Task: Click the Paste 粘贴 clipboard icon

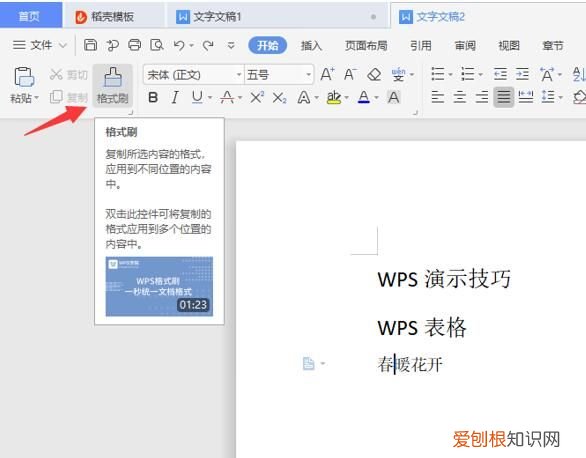Action: tap(24, 77)
